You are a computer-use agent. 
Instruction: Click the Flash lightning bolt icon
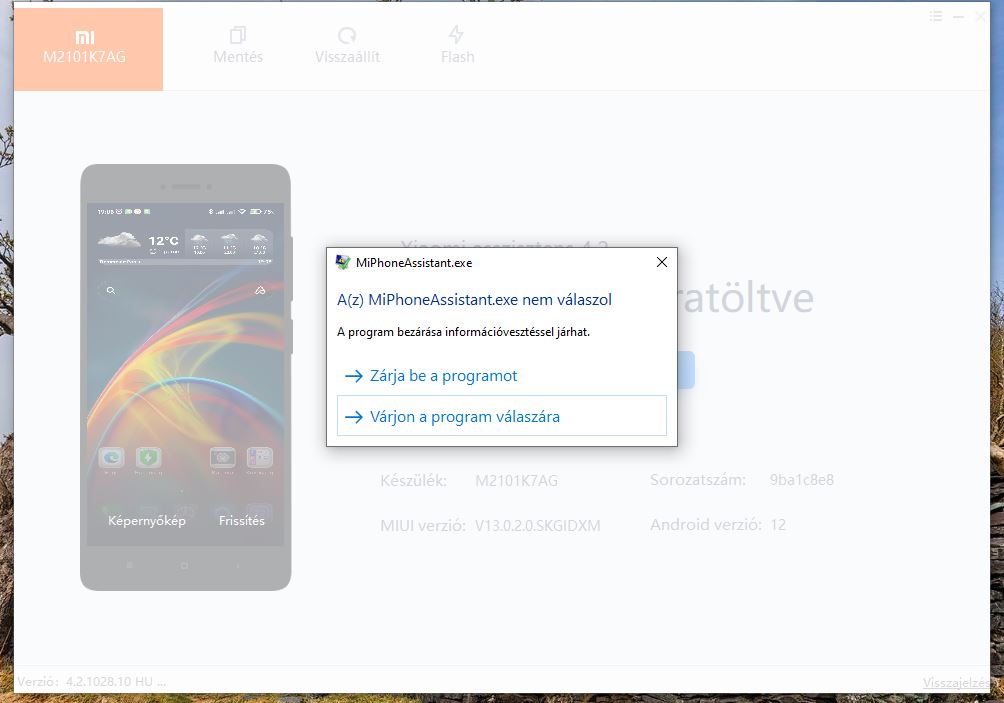[456, 34]
